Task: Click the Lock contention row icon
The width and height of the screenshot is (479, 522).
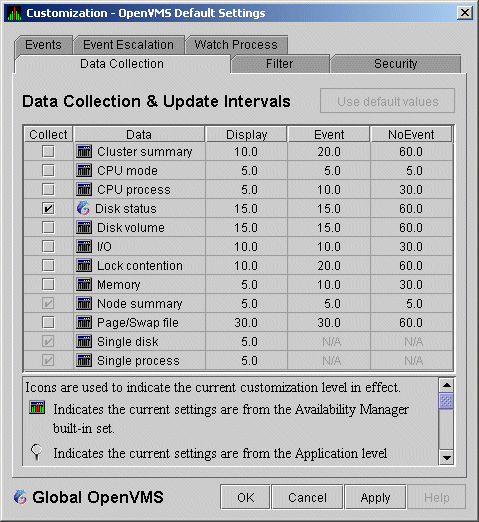Action: click(x=84, y=265)
